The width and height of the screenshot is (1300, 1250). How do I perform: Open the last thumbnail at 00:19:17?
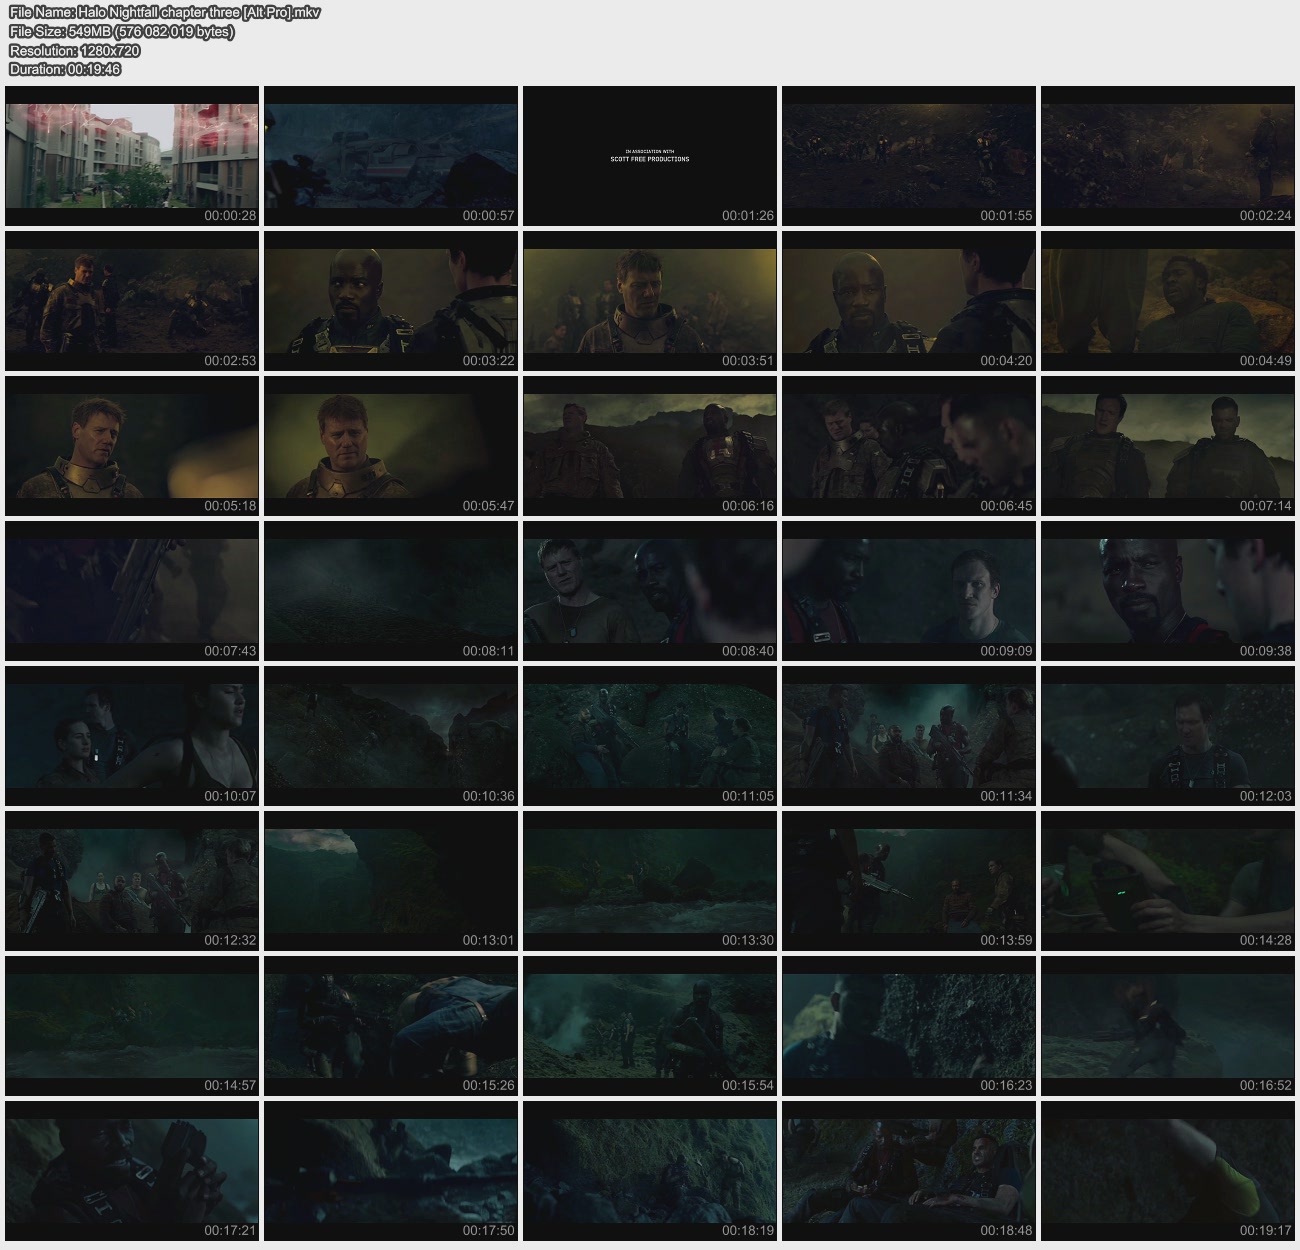coord(1167,1170)
